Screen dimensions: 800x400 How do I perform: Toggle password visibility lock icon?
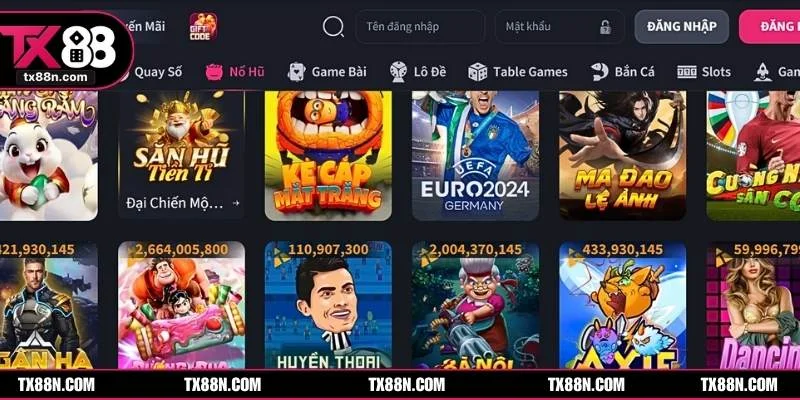click(x=605, y=27)
